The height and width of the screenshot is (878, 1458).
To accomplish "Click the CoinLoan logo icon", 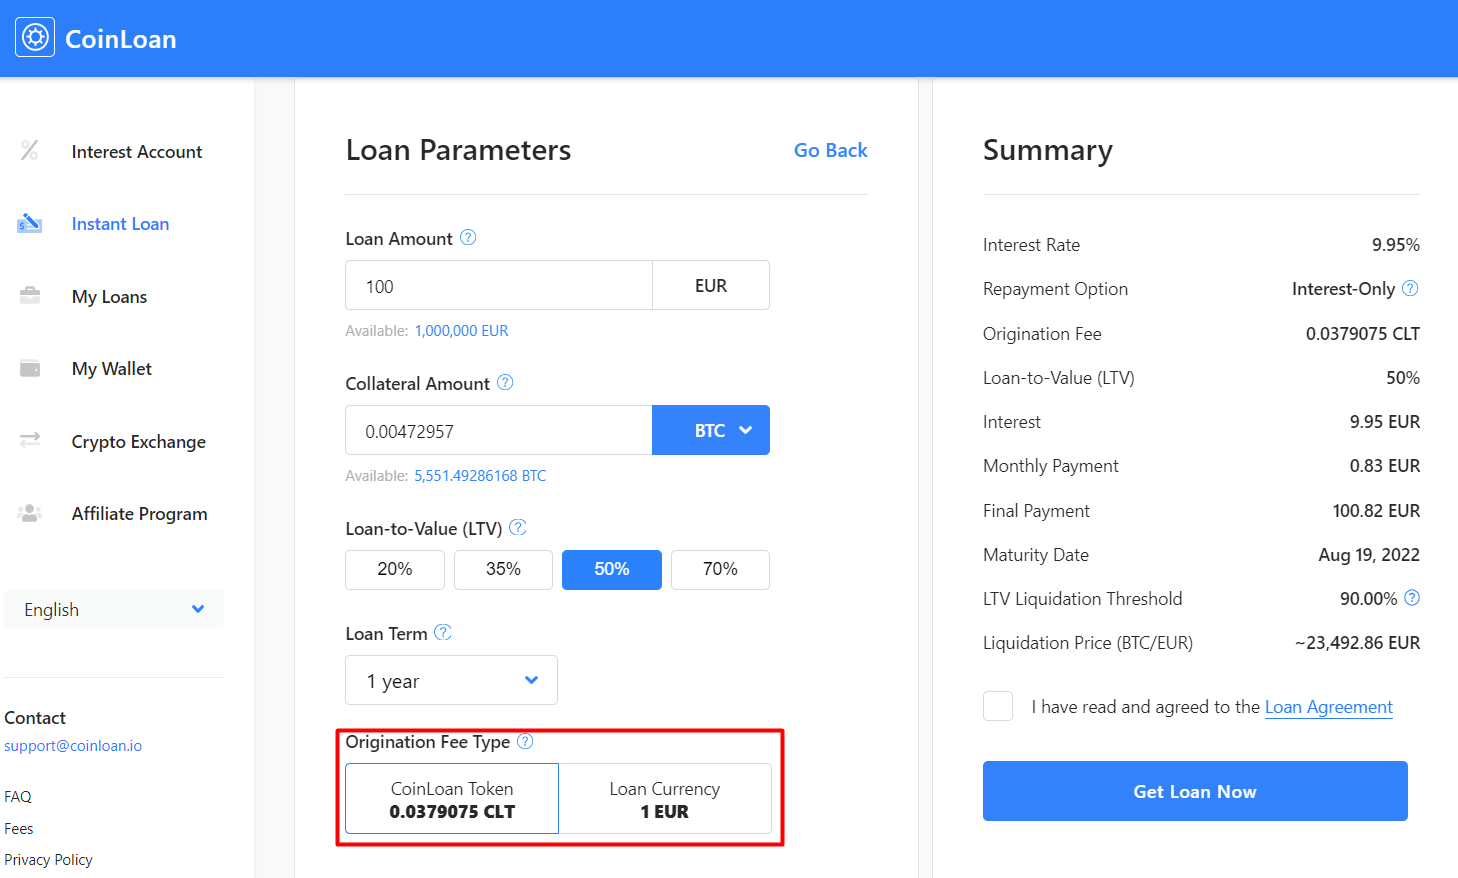I will 35,38.
